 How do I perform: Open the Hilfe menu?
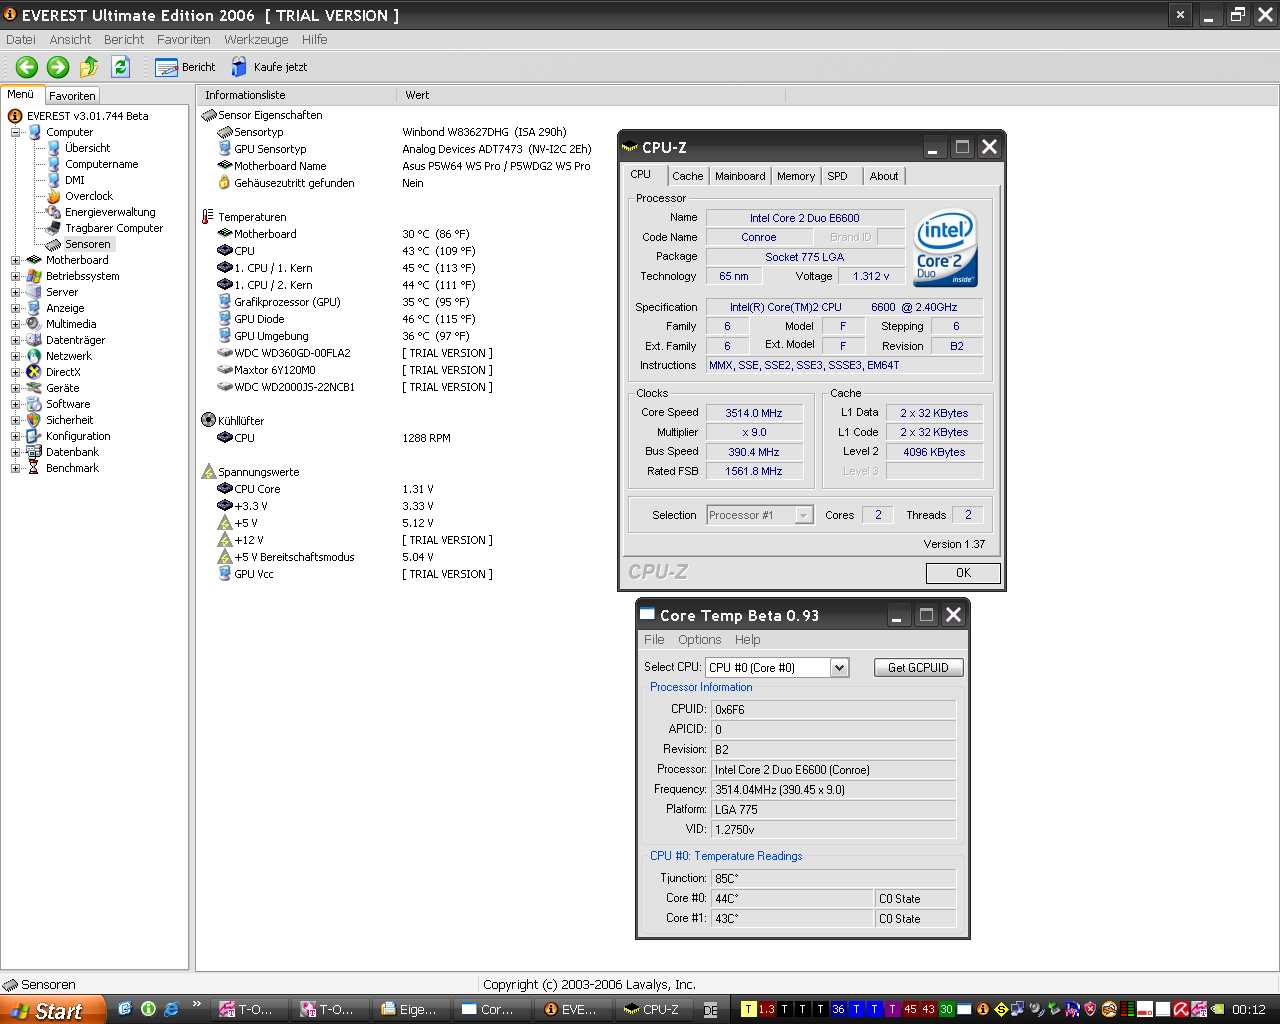[314, 40]
